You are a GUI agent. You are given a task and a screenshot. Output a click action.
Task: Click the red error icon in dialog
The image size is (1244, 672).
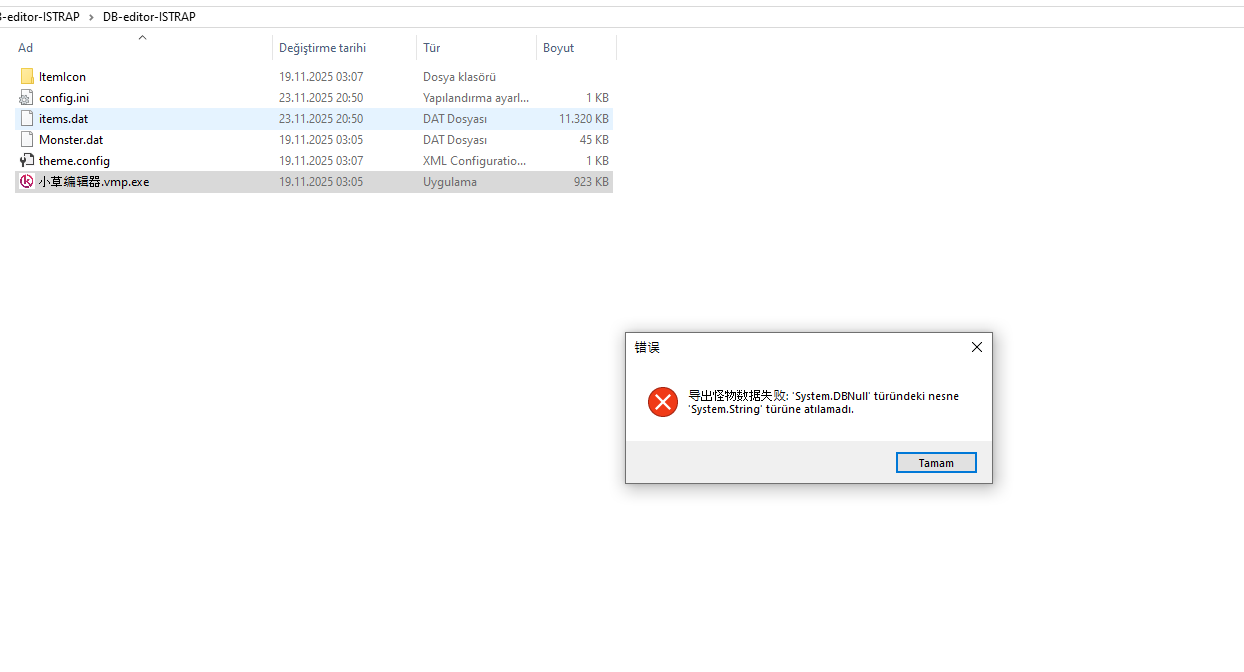point(662,402)
